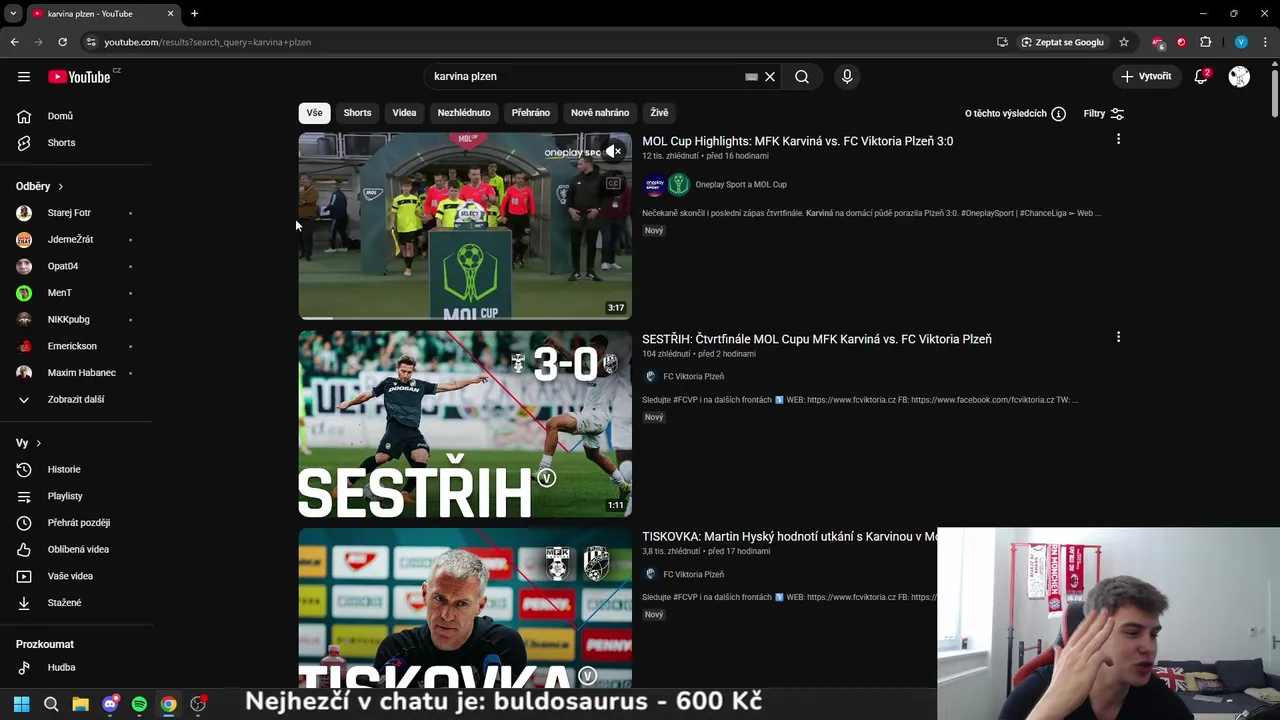This screenshot has width=1280, height=720.
Task: Open the on-screen keyboard icon in search box
Action: [x=751, y=76]
